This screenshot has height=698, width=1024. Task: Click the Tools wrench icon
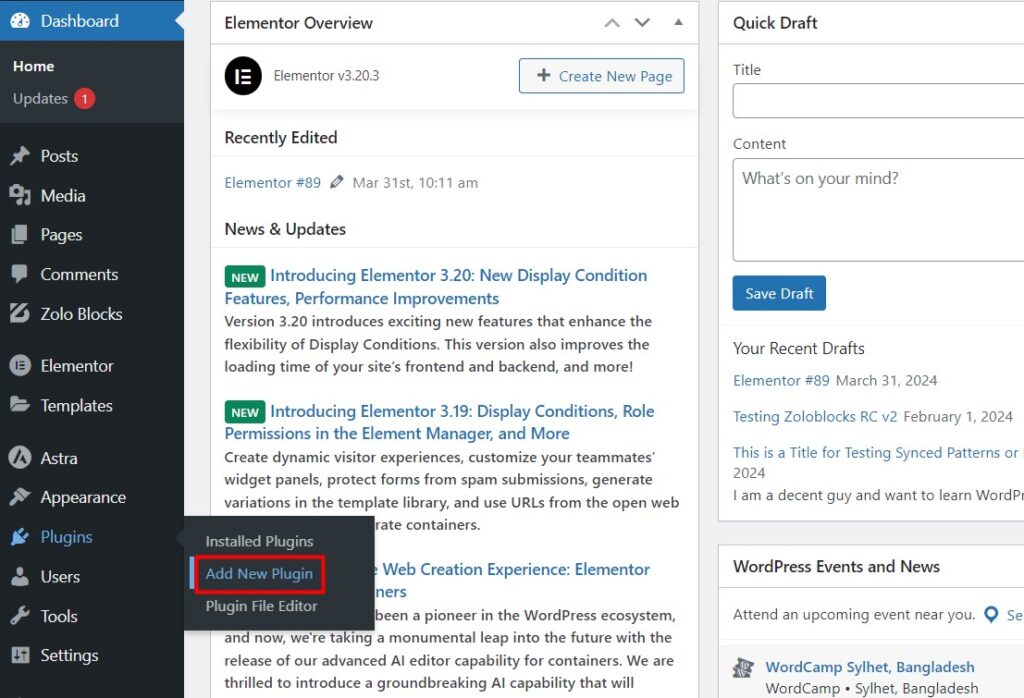20,616
